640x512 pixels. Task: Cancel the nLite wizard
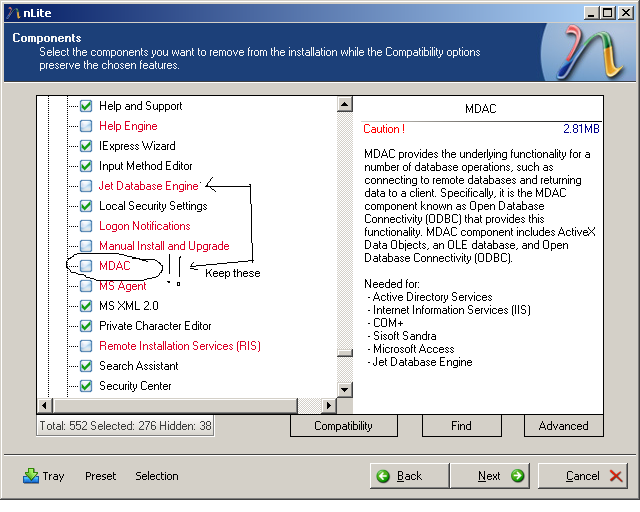(x=582, y=476)
